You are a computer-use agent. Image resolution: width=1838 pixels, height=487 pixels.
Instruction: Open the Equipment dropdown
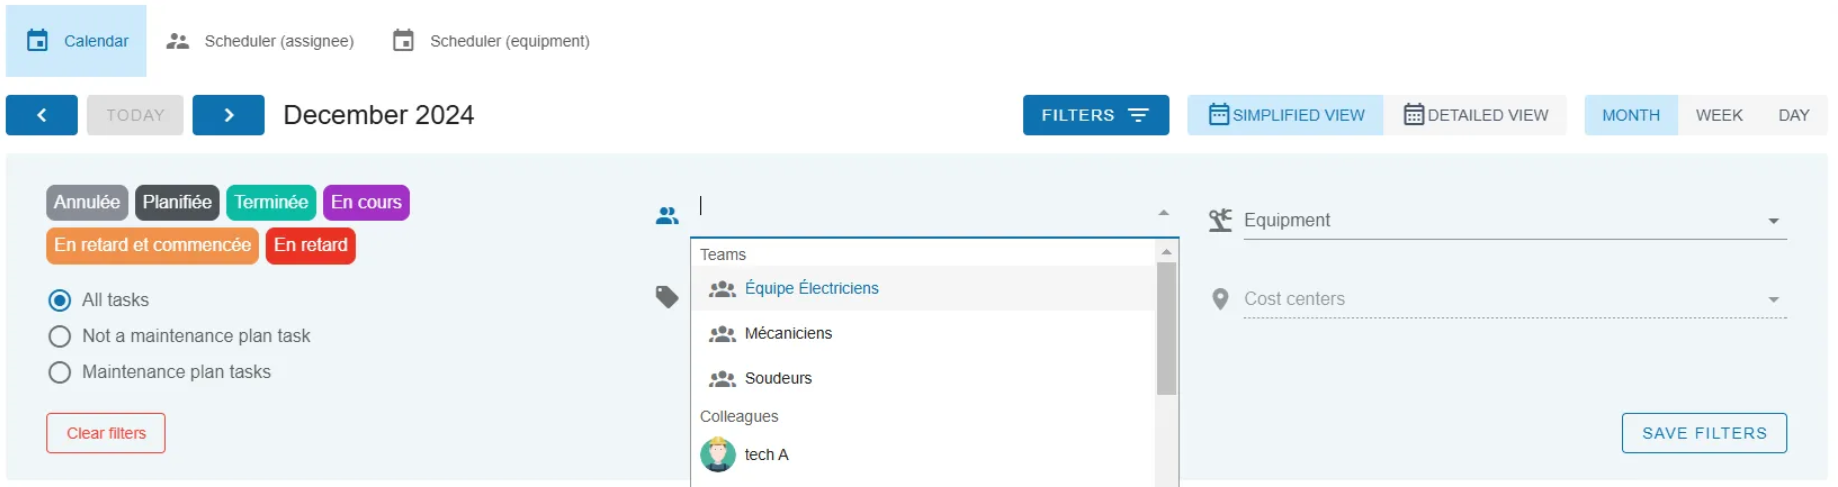coord(1515,220)
